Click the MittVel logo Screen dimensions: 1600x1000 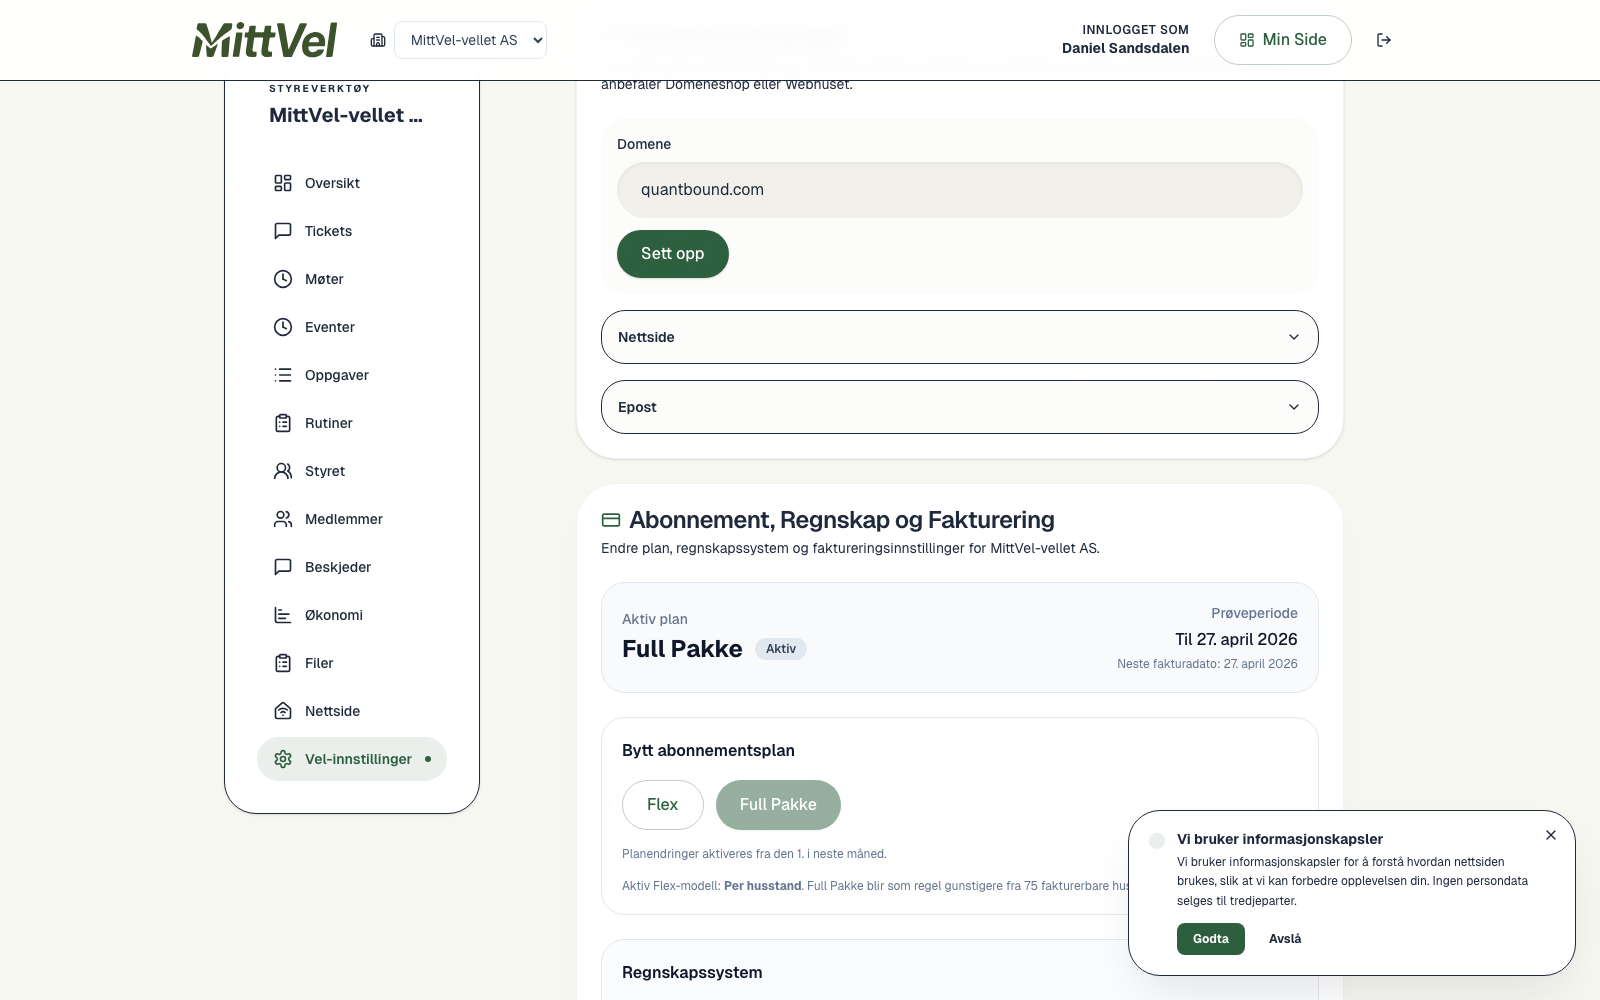265,40
